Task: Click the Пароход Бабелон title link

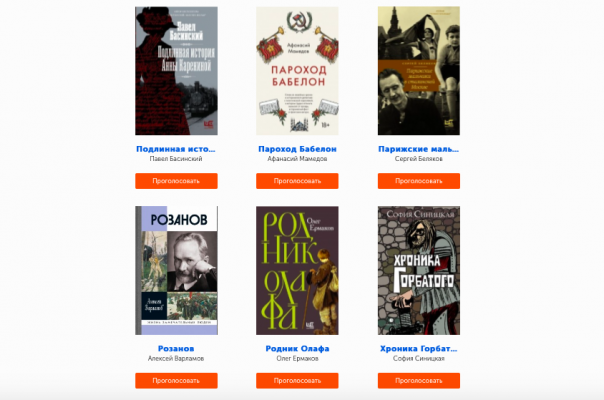Action: pyautogui.click(x=297, y=149)
